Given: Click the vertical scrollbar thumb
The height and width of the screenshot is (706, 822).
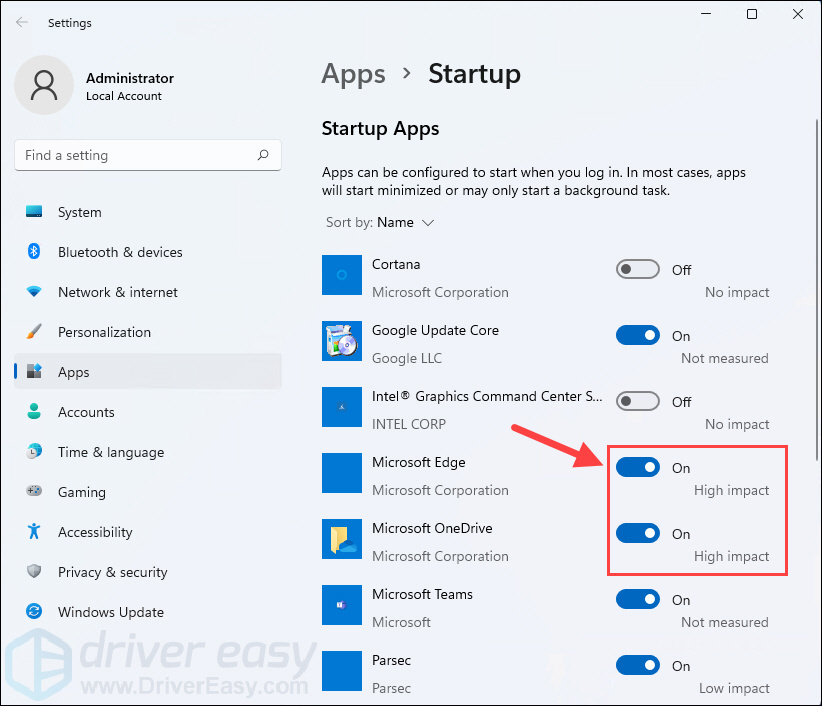Looking at the screenshot, I should [817, 290].
